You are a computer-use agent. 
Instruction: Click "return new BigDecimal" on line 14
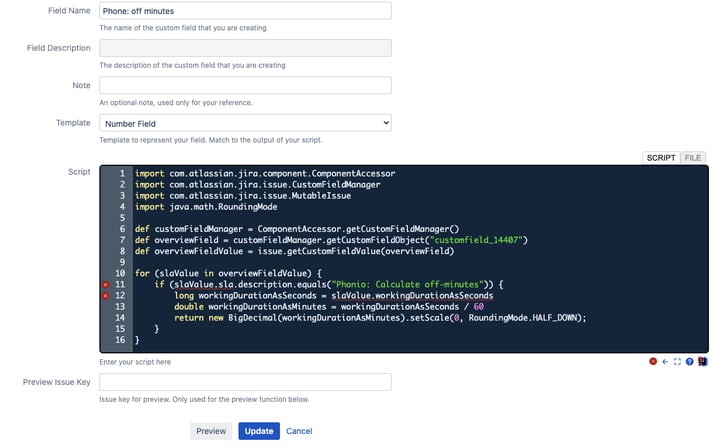226,317
